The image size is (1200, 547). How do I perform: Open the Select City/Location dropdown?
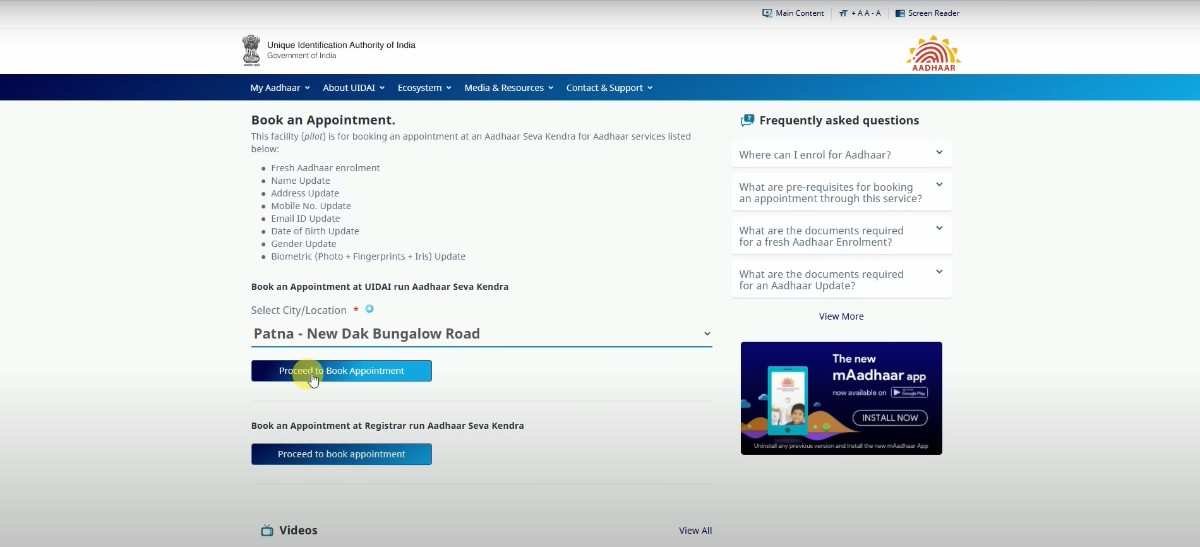[481, 334]
